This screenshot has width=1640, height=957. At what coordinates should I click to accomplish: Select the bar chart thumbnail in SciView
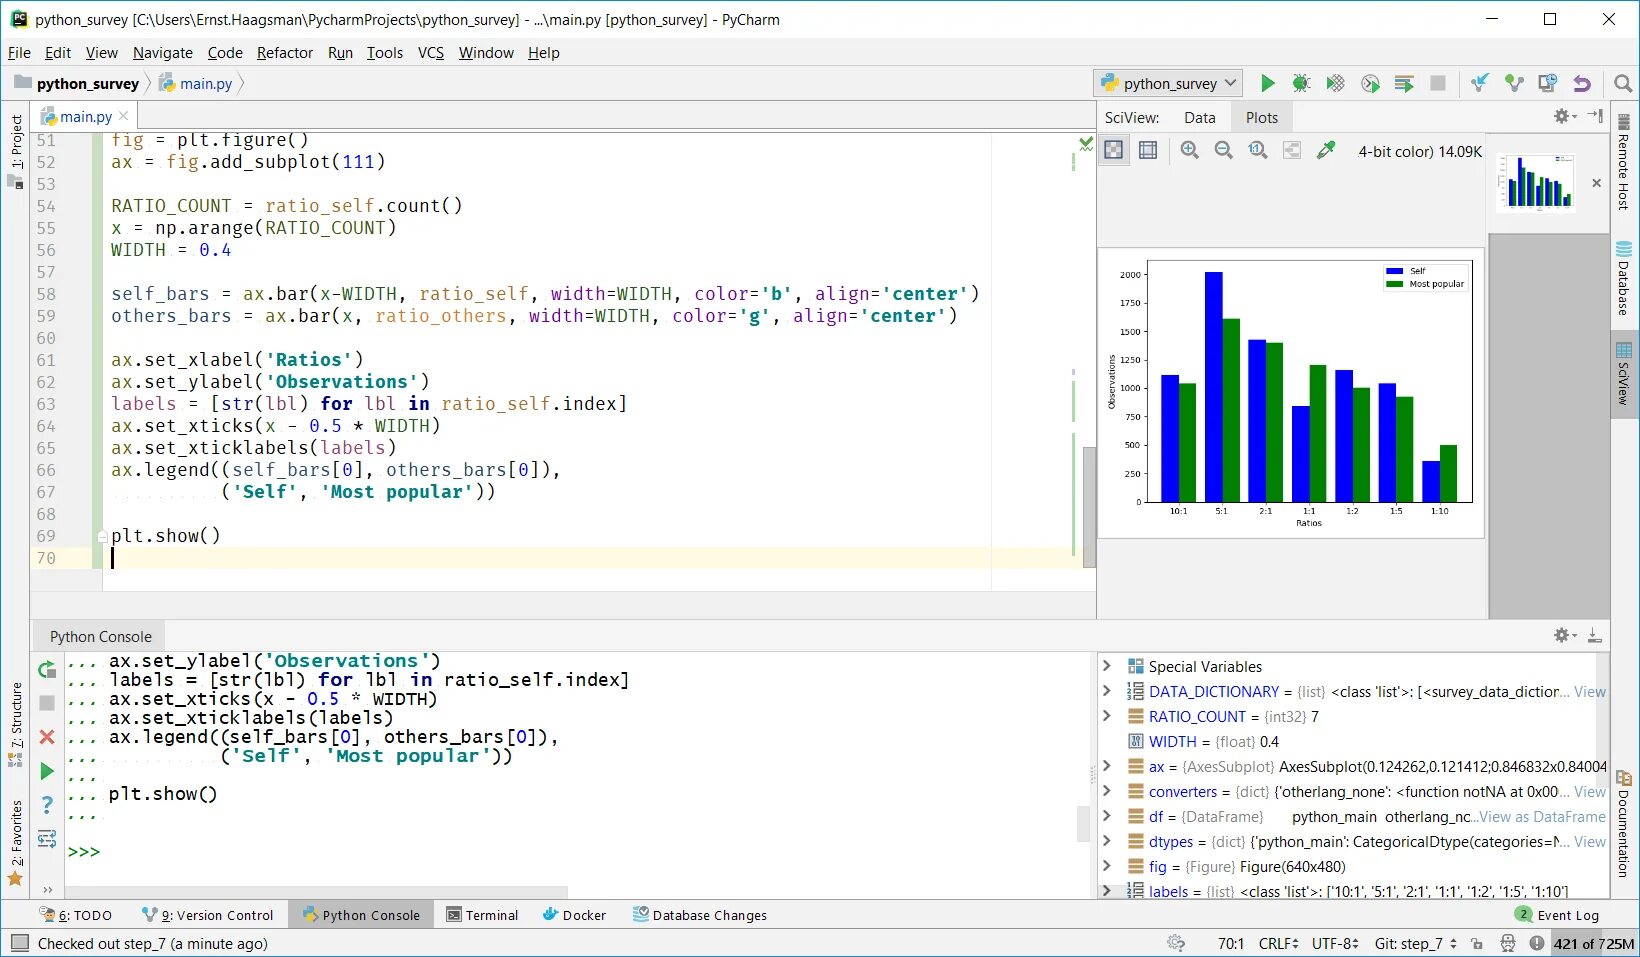(x=1536, y=182)
